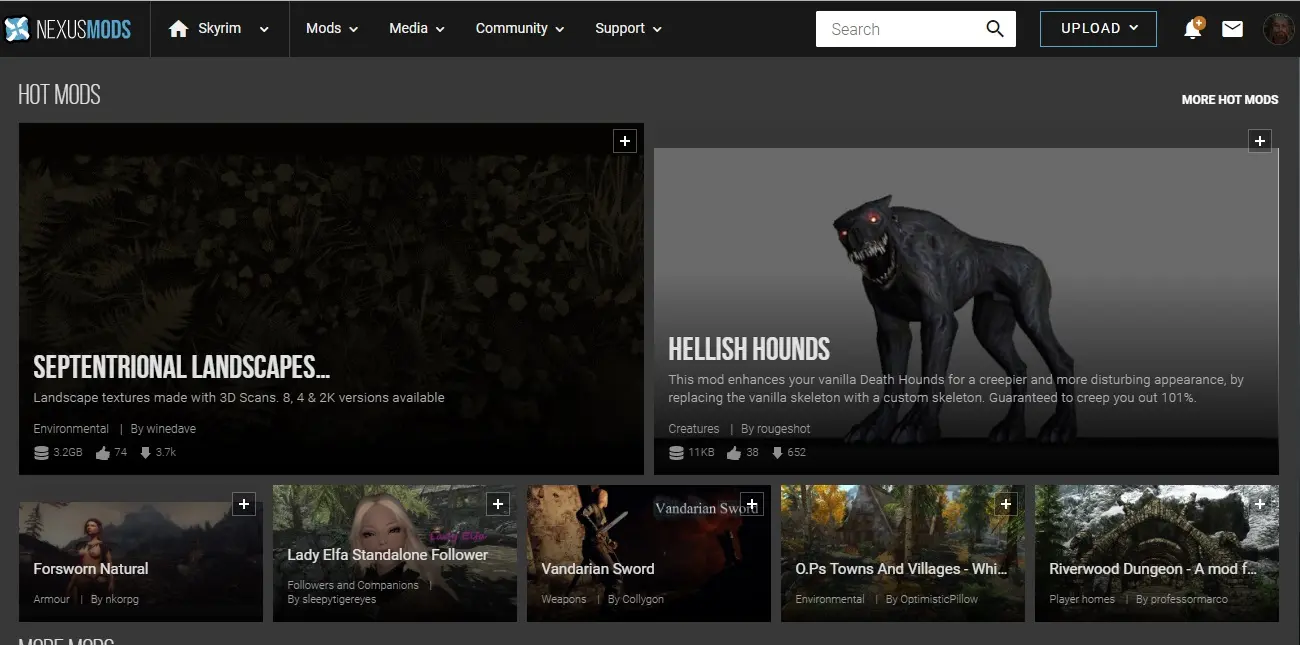Click the file size icon showing 11KB
This screenshot has width=1300, height=645.
676,453
